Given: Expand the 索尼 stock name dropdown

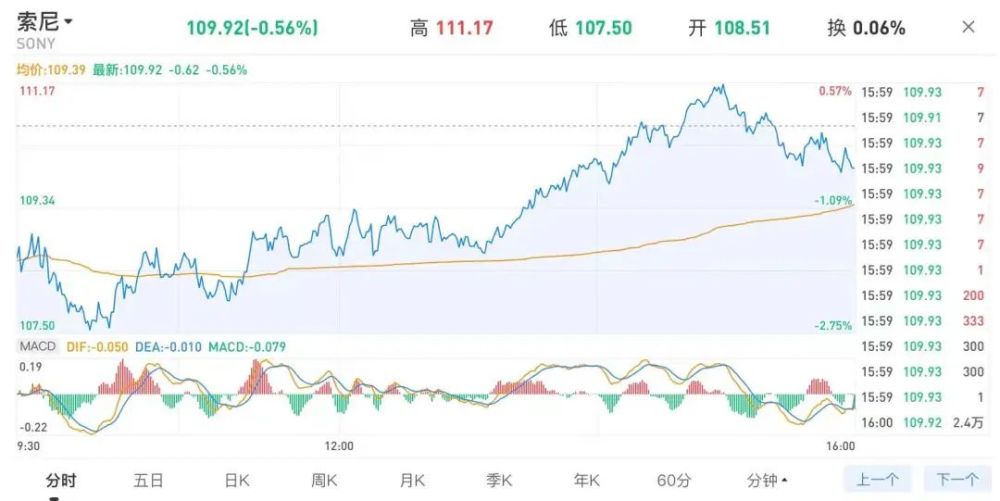Looking at the screenshot, I should pyautogui.click(x=67, y=21).
